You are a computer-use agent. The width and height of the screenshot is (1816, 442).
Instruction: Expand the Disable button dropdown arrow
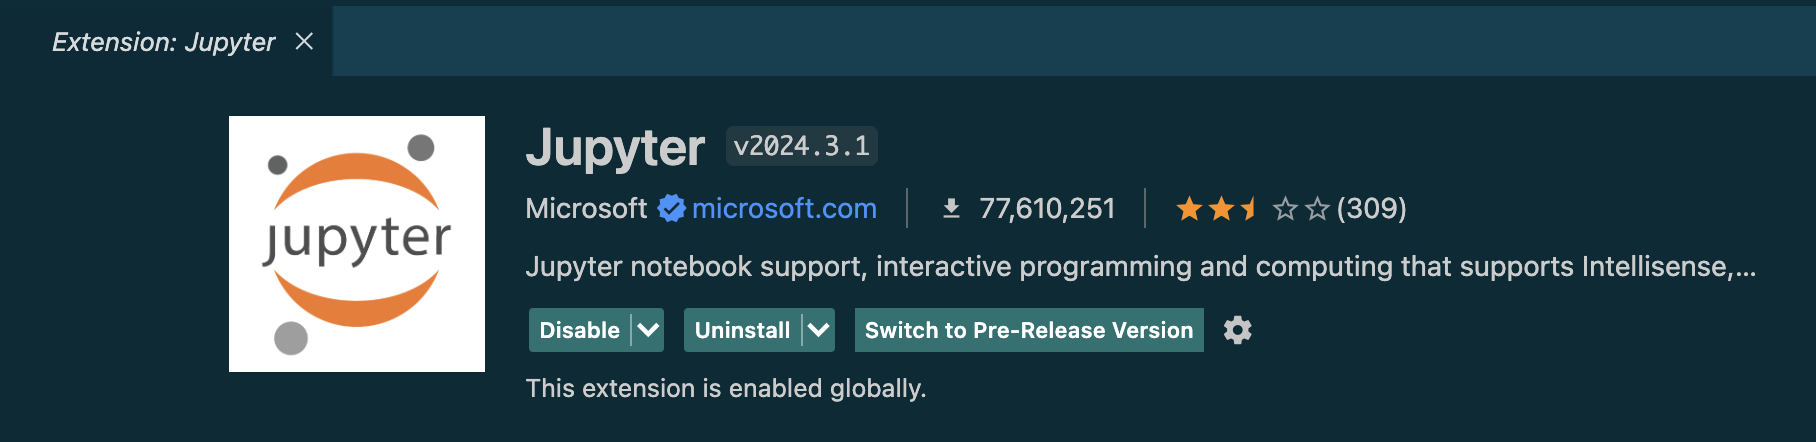click(648, 330)
